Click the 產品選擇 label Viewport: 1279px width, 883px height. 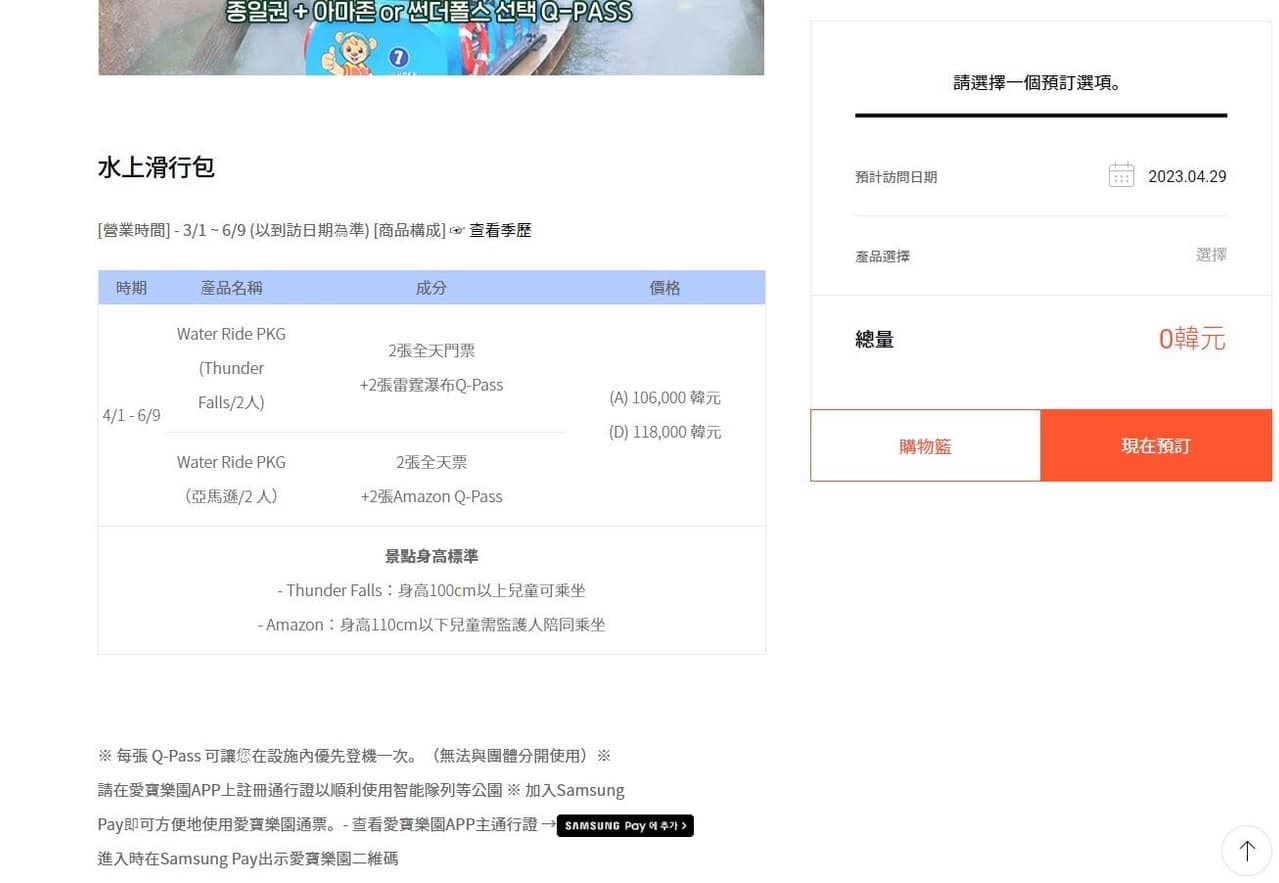tap(882, 256)
